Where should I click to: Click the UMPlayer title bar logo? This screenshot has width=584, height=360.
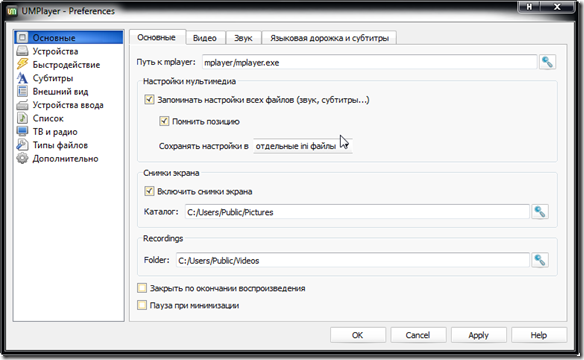(x=12, y=11)
